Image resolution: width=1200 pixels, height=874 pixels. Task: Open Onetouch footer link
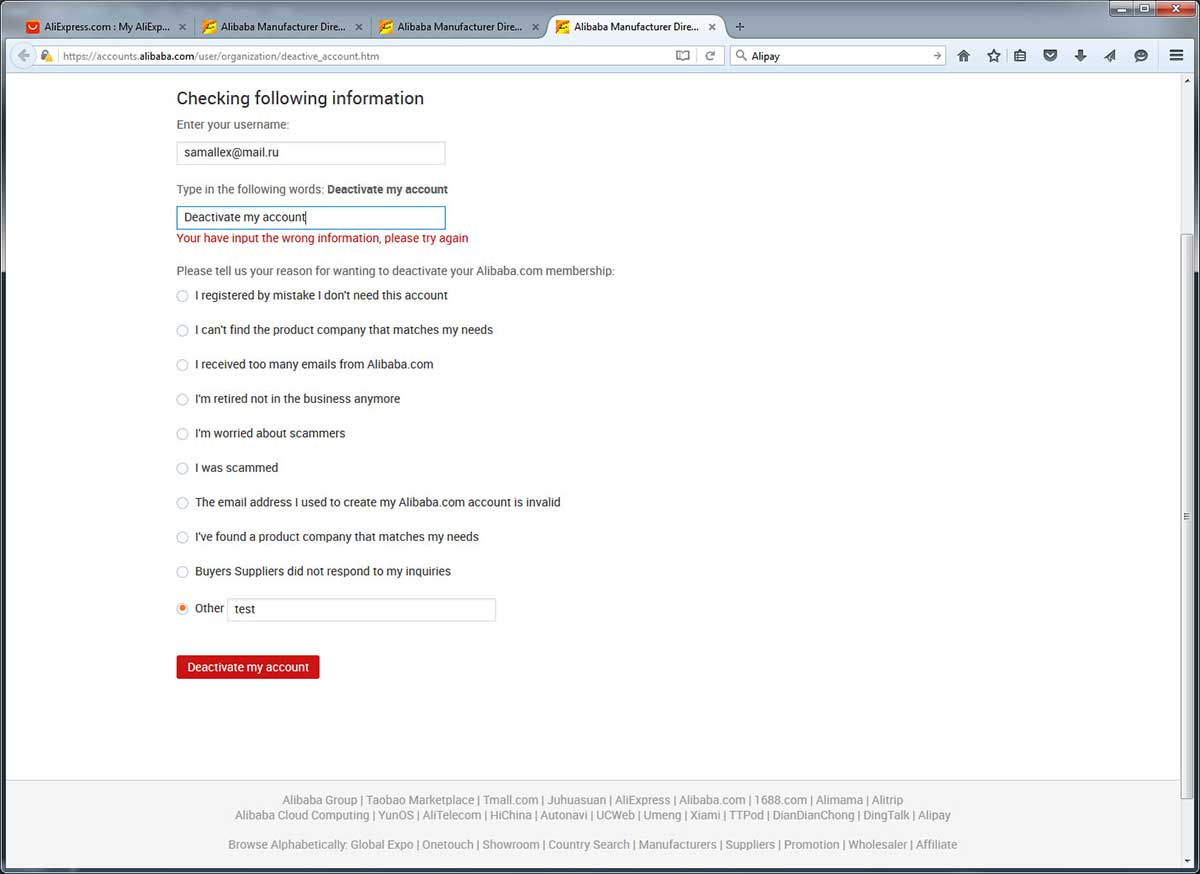point(448,845)
